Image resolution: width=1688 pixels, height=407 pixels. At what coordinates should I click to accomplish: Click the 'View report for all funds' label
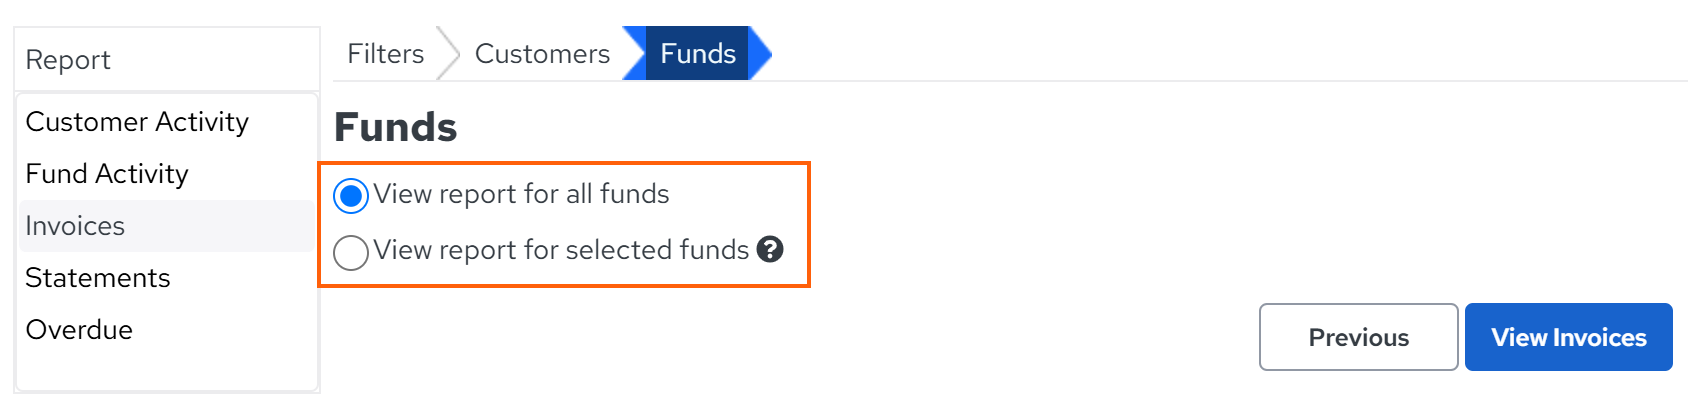521,194
